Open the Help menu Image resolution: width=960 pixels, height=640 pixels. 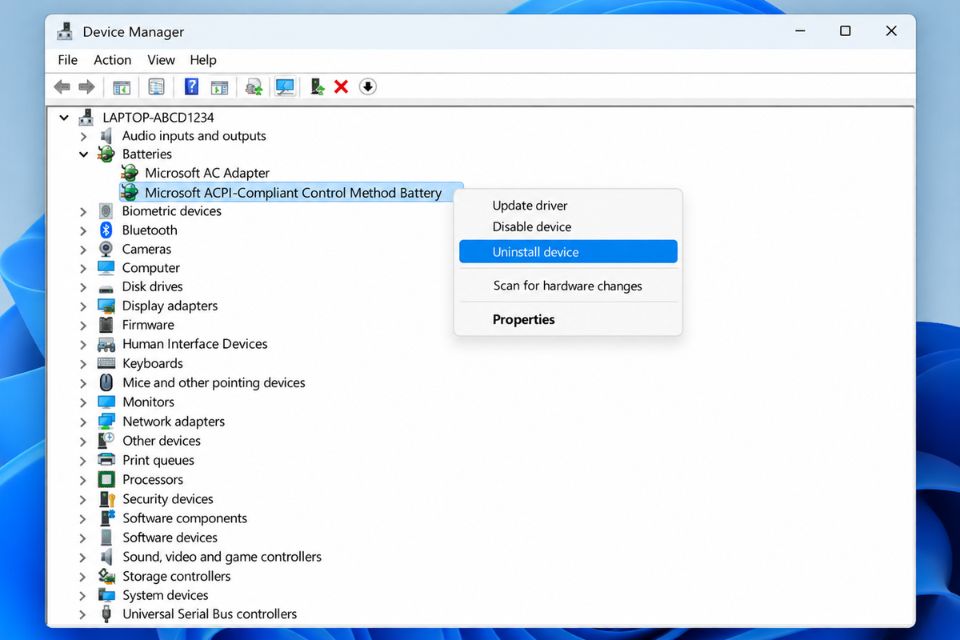[203, 60]
